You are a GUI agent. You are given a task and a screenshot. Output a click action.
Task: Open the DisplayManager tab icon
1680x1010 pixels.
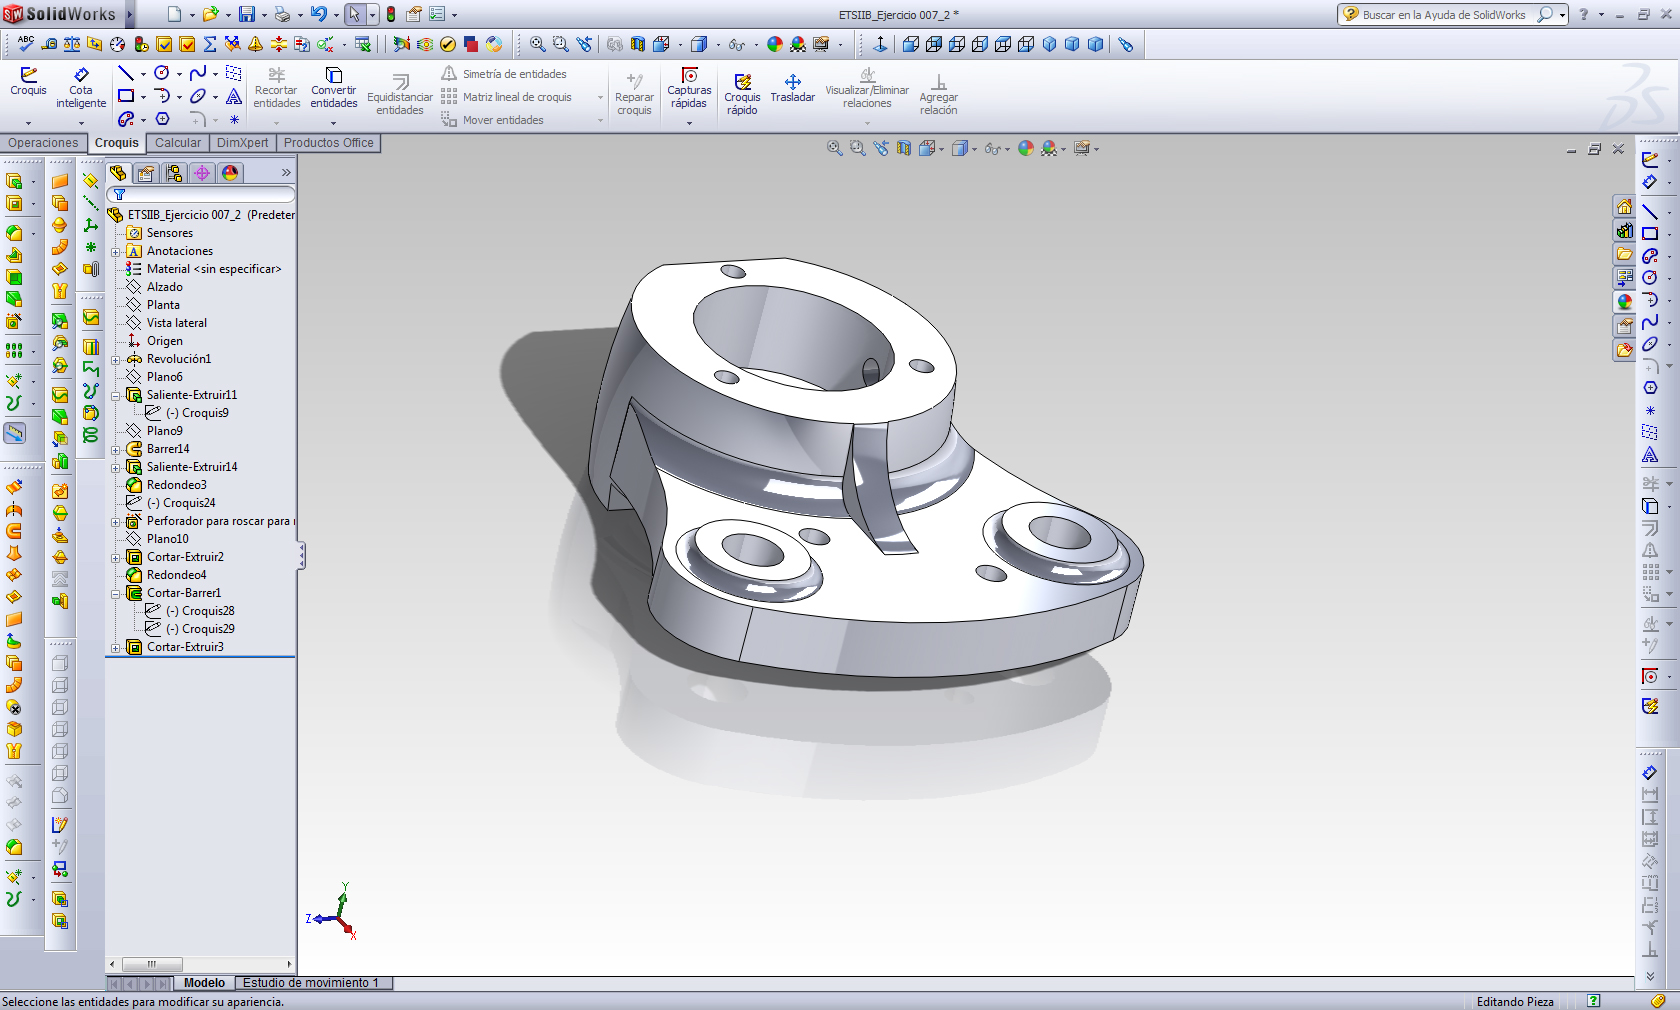pyautogui.click(x=230, y=173)
